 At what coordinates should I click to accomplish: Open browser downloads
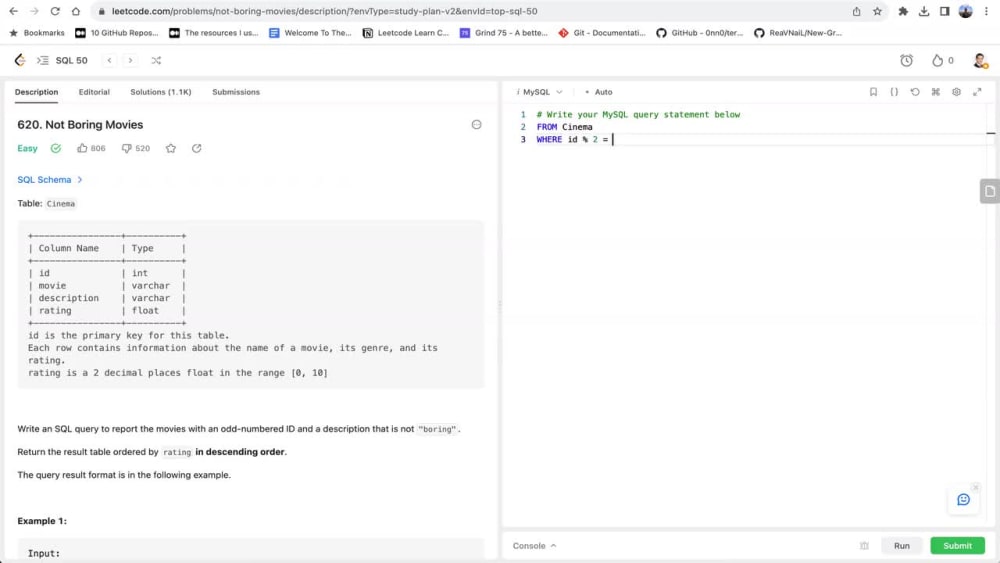coord(923,11)
